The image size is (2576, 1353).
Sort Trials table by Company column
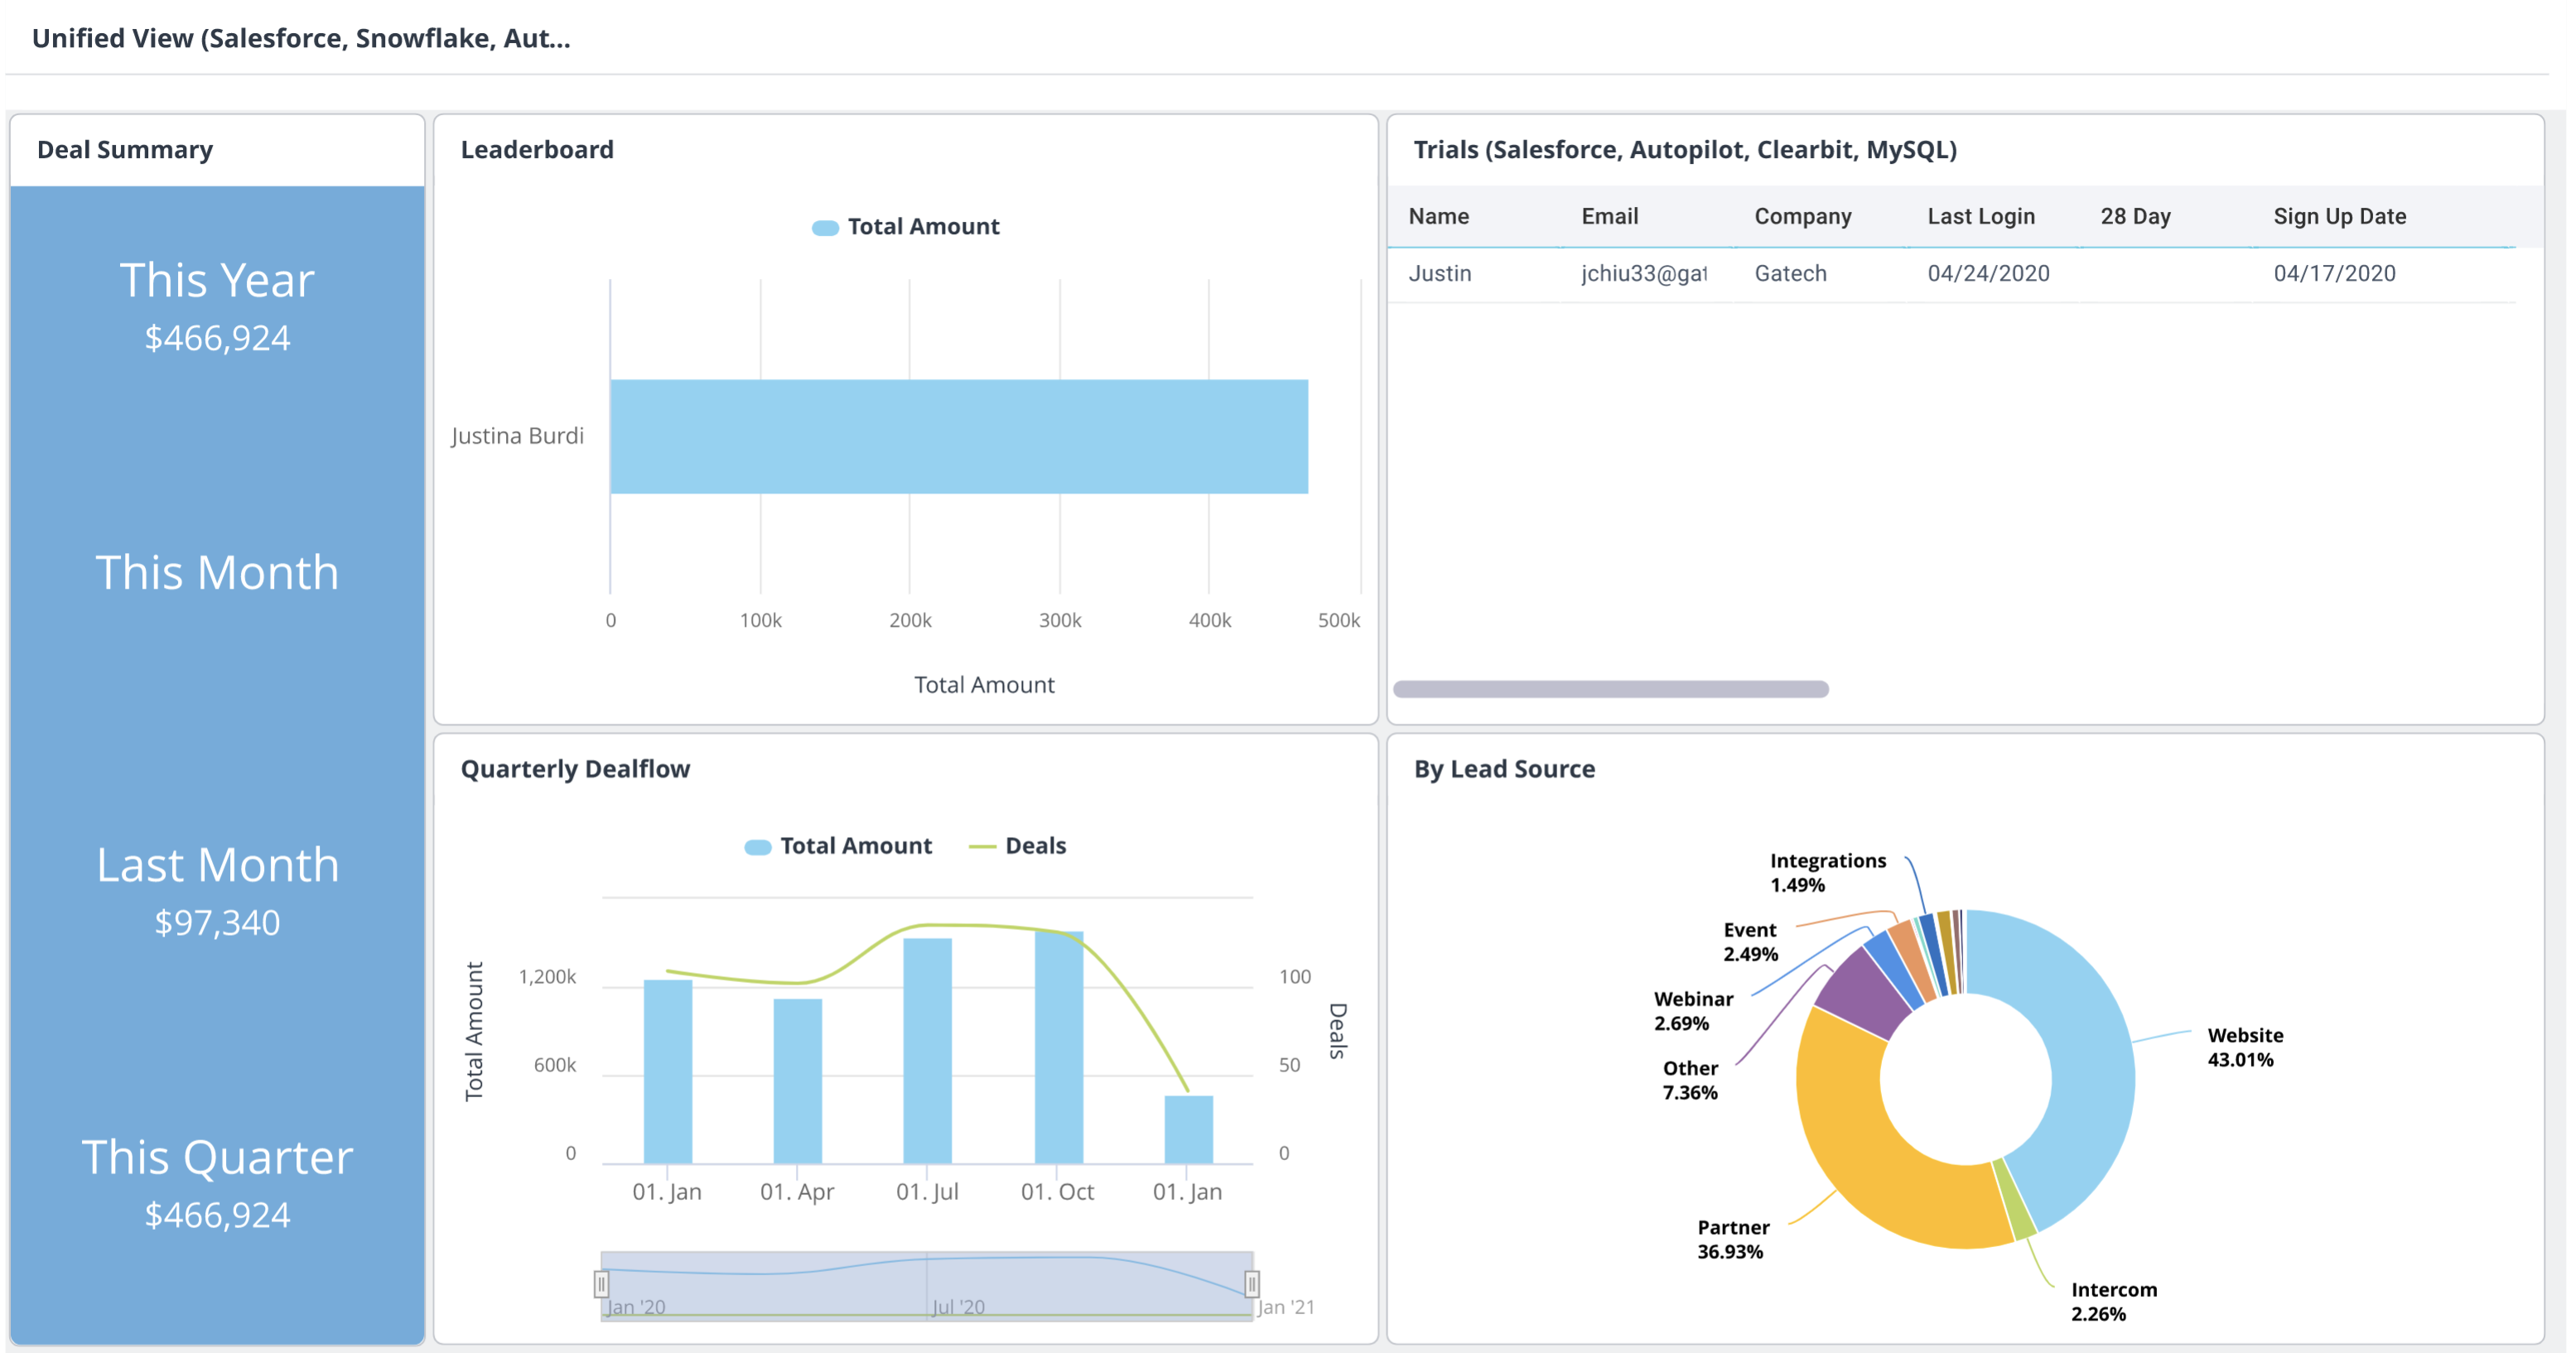[x=1802, y=216]
